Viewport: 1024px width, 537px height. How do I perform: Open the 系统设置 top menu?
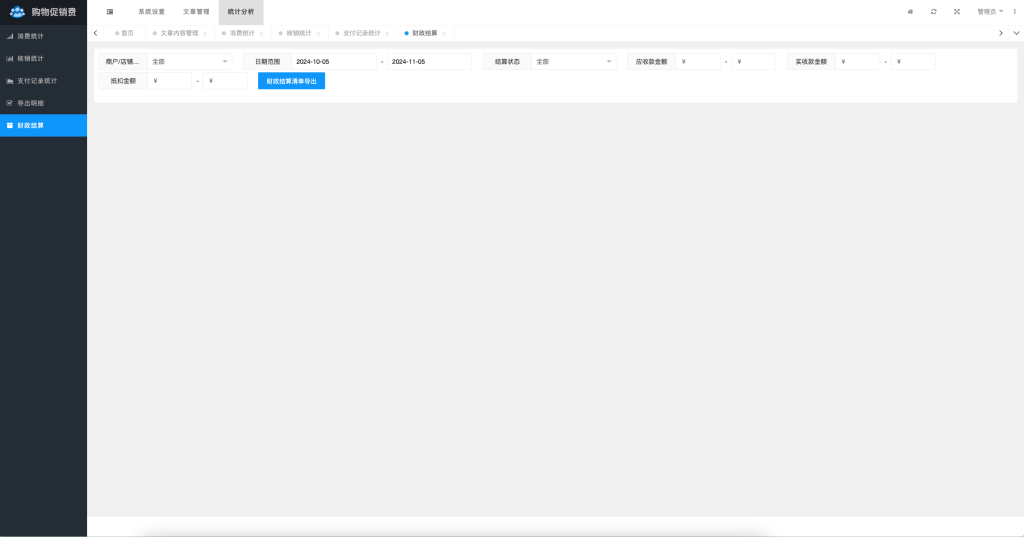(151, 12)
